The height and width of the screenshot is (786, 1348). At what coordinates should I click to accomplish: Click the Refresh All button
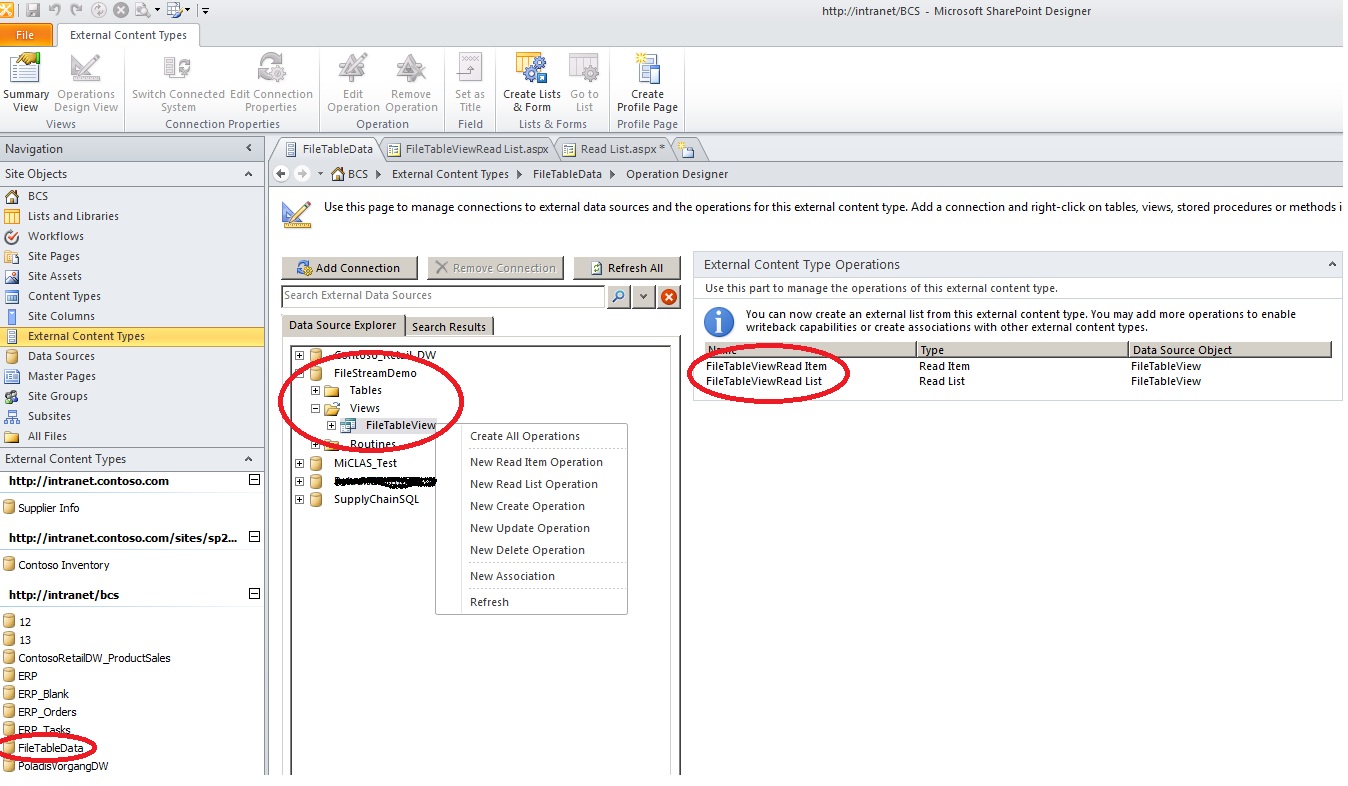pyautogui.click(x=627, y=268)
